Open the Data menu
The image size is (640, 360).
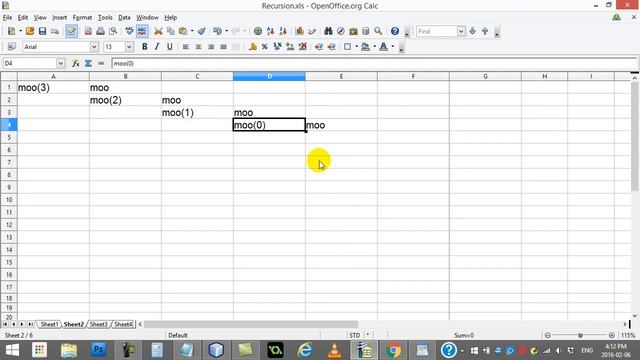(124, 18)
